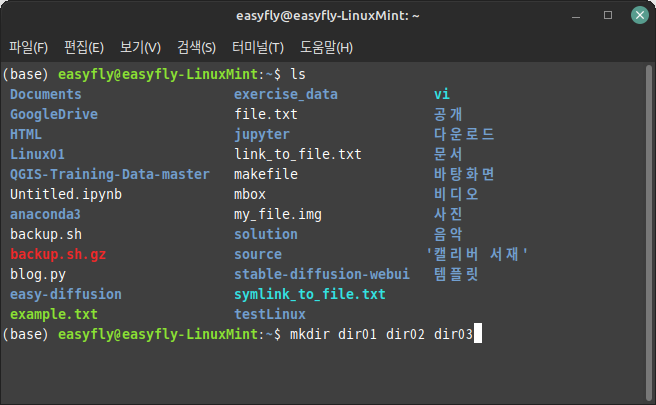656x405 pixels.
Task: Click the mbox entry
Action: click(250, 194)
